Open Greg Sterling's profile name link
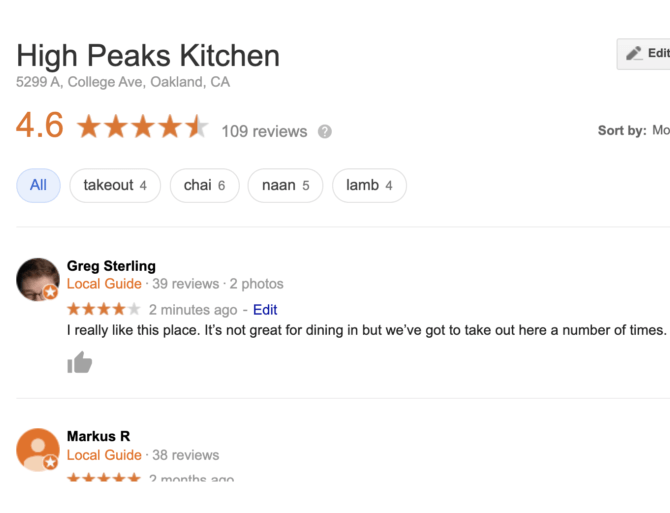The image size is (670, 513). point(111,266)
